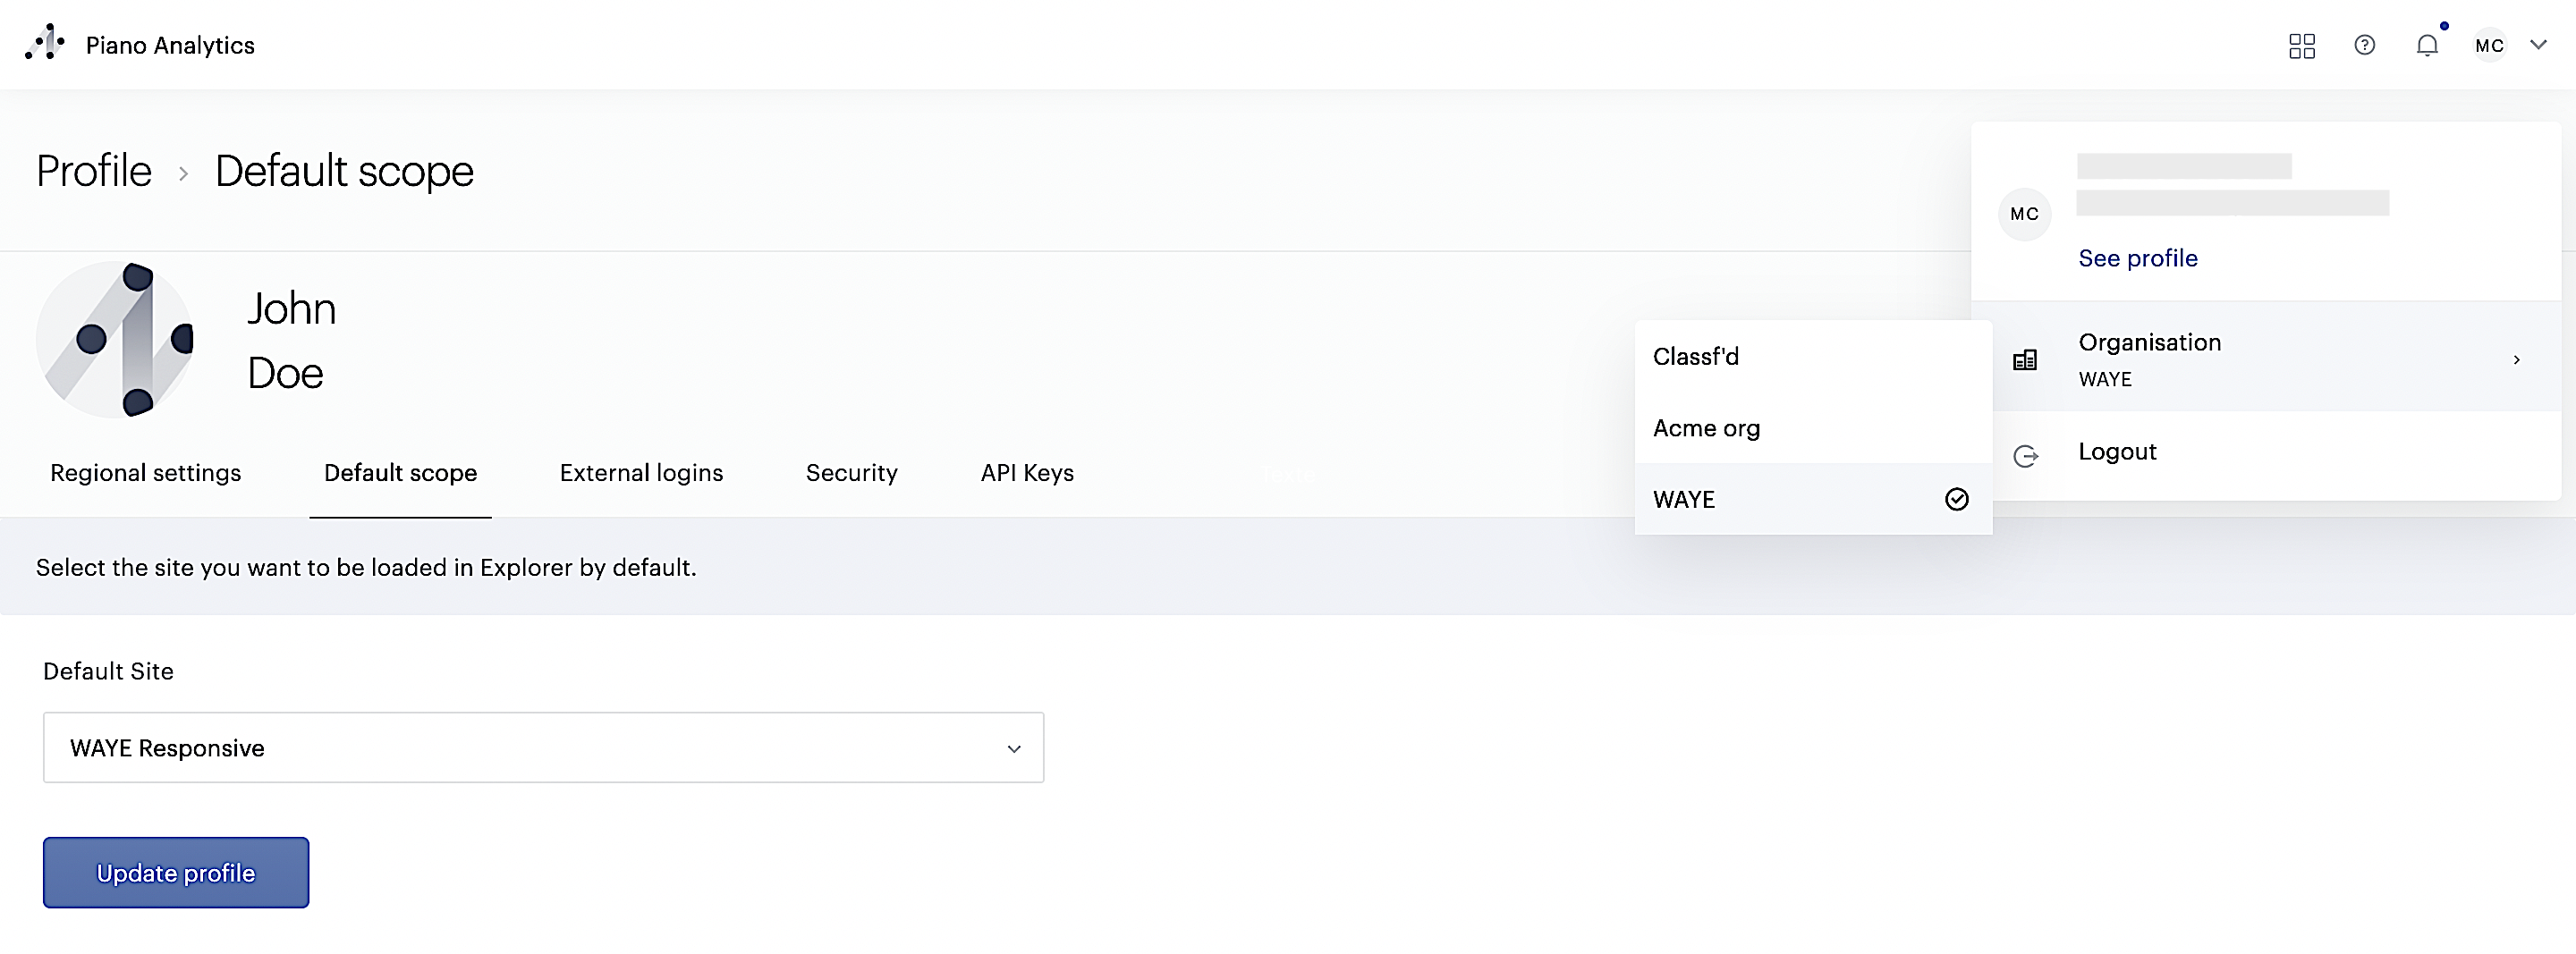The image size is (2576, 954).
Task: Switch to Regional settings tab
Action: pyautogui.click(x=146, y=473)
